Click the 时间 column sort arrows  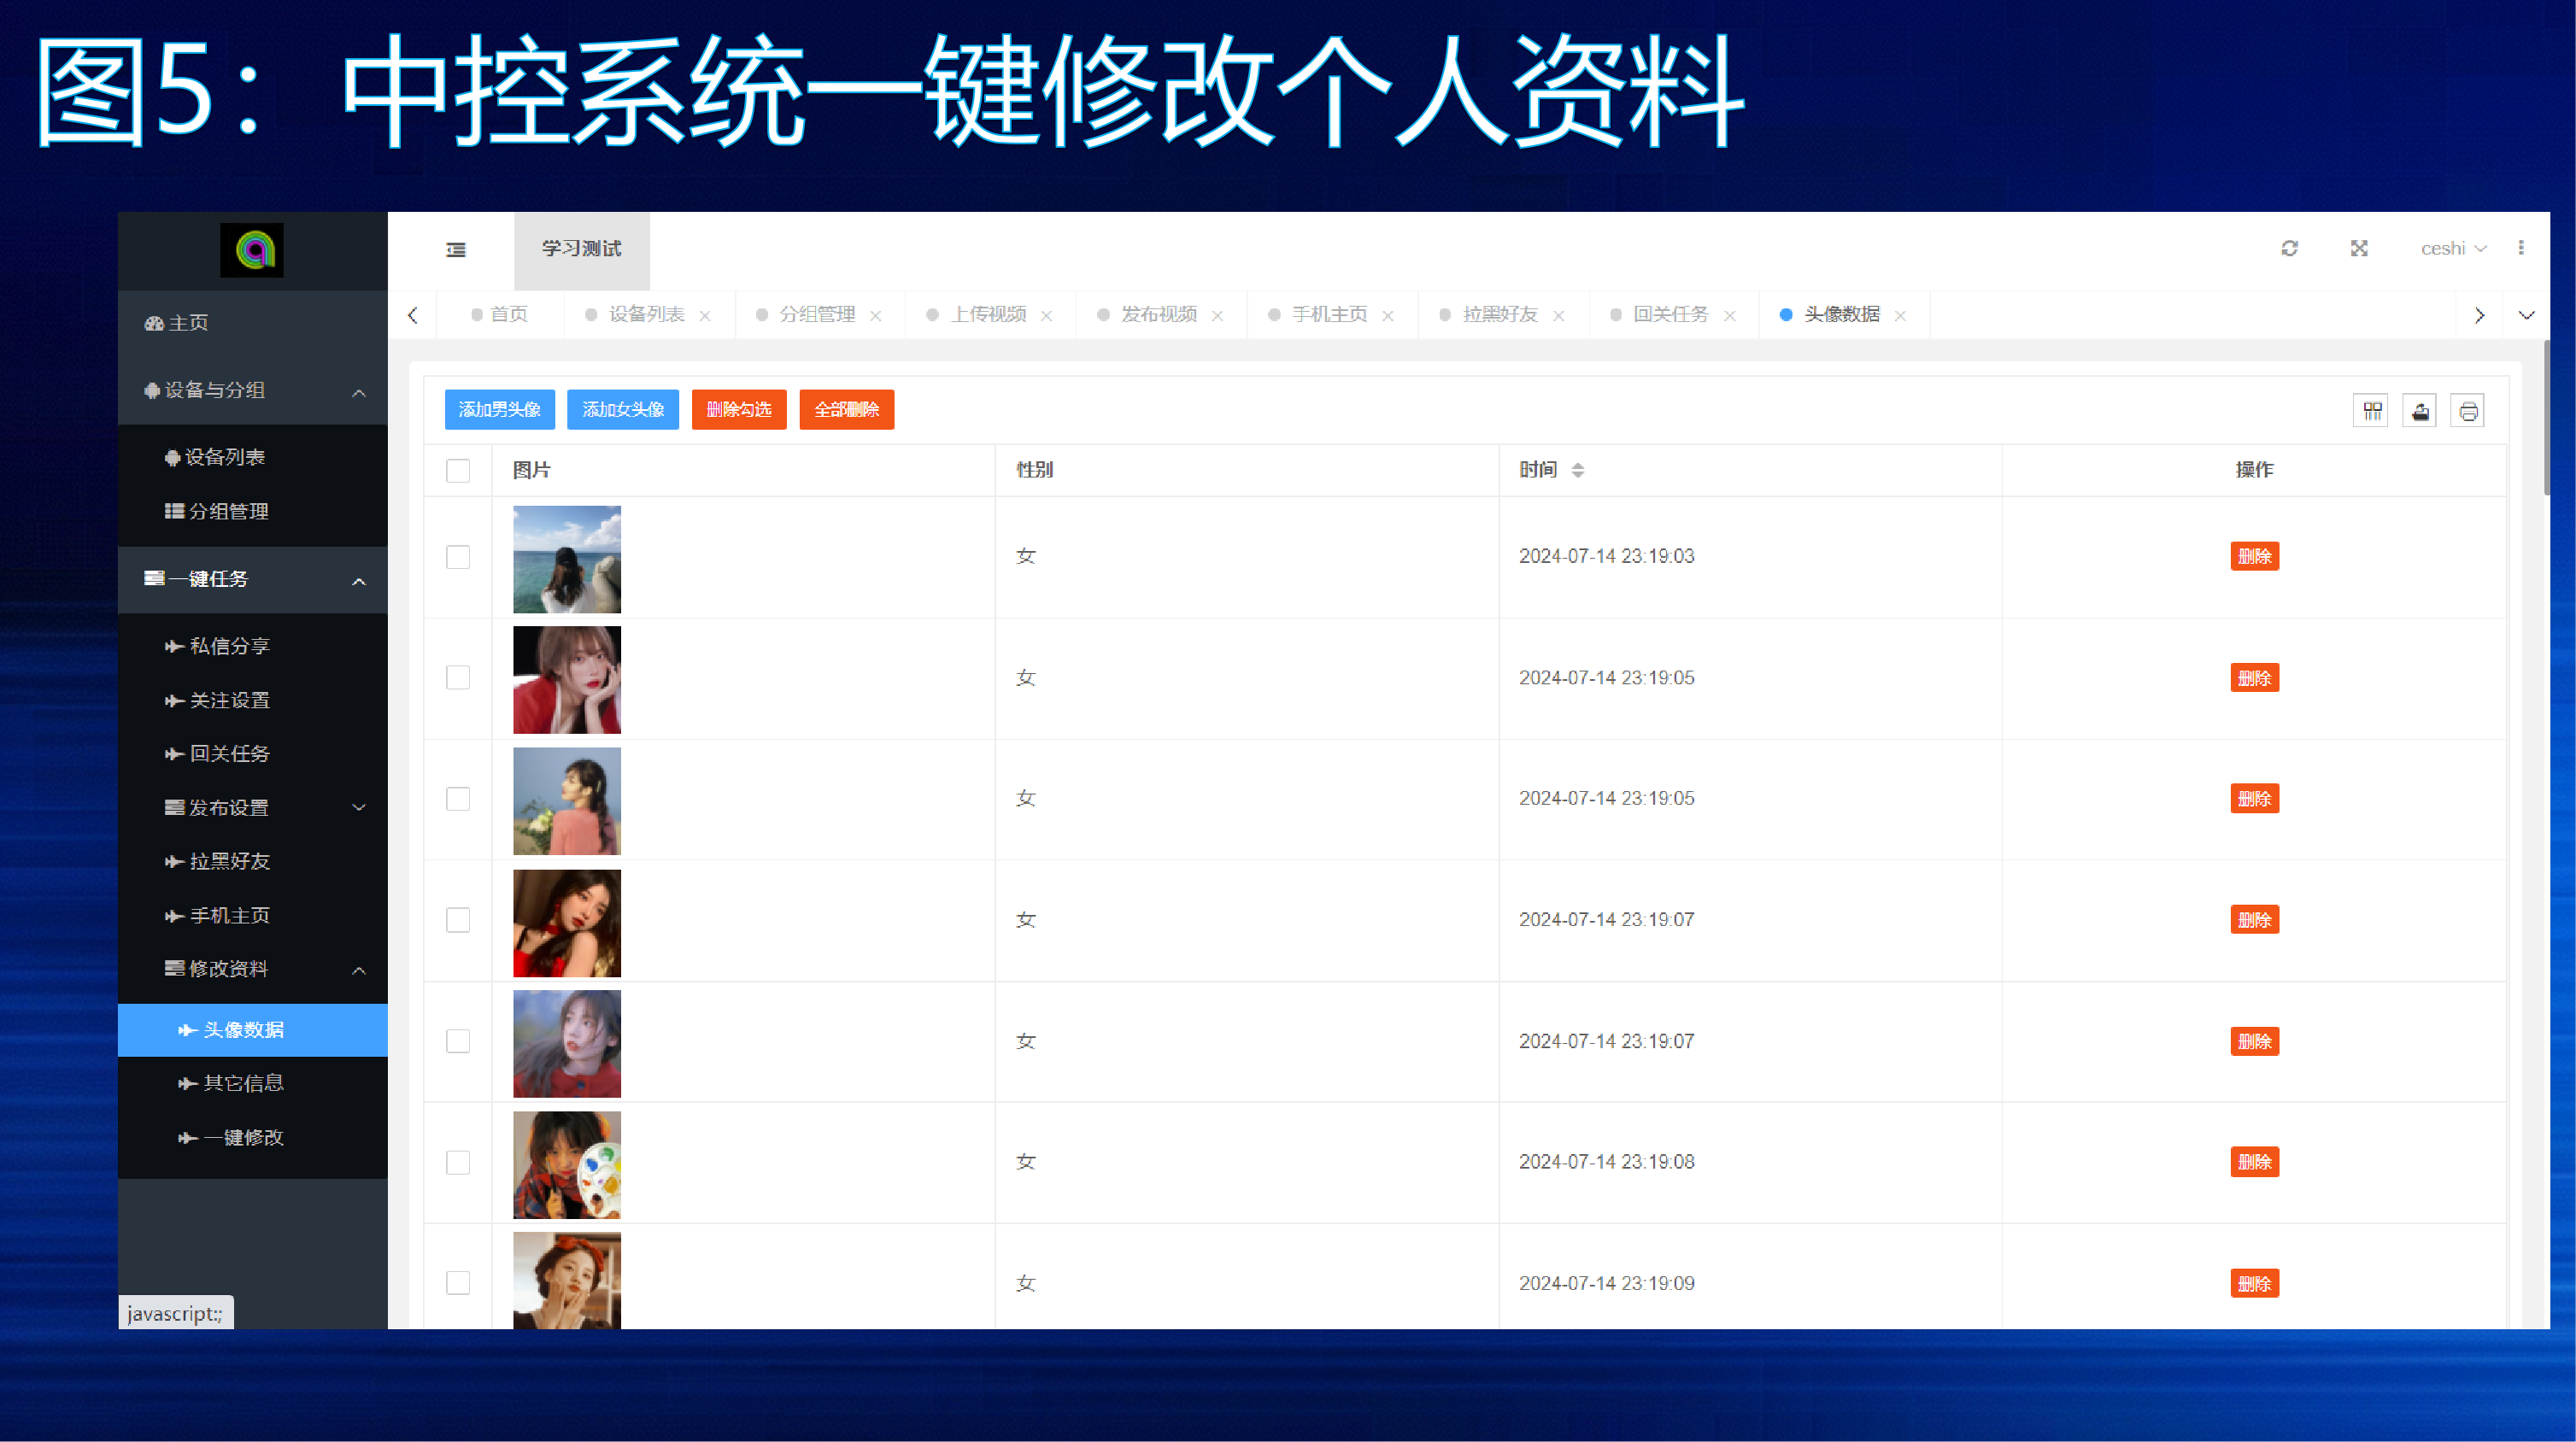[x=1577, y=470]
